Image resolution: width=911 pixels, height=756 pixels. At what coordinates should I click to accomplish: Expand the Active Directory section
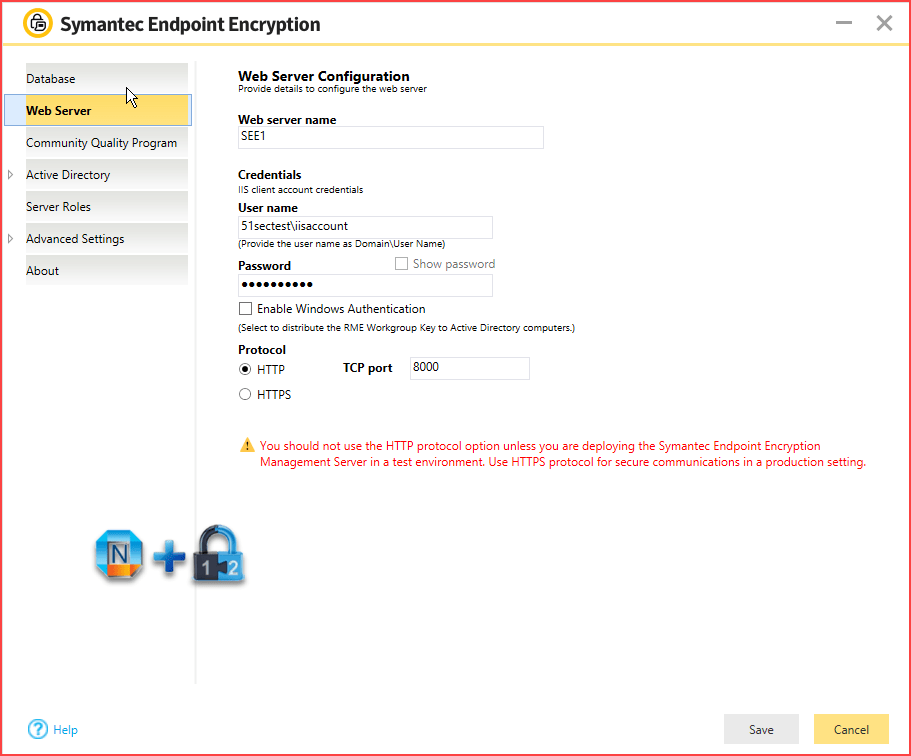10,174
